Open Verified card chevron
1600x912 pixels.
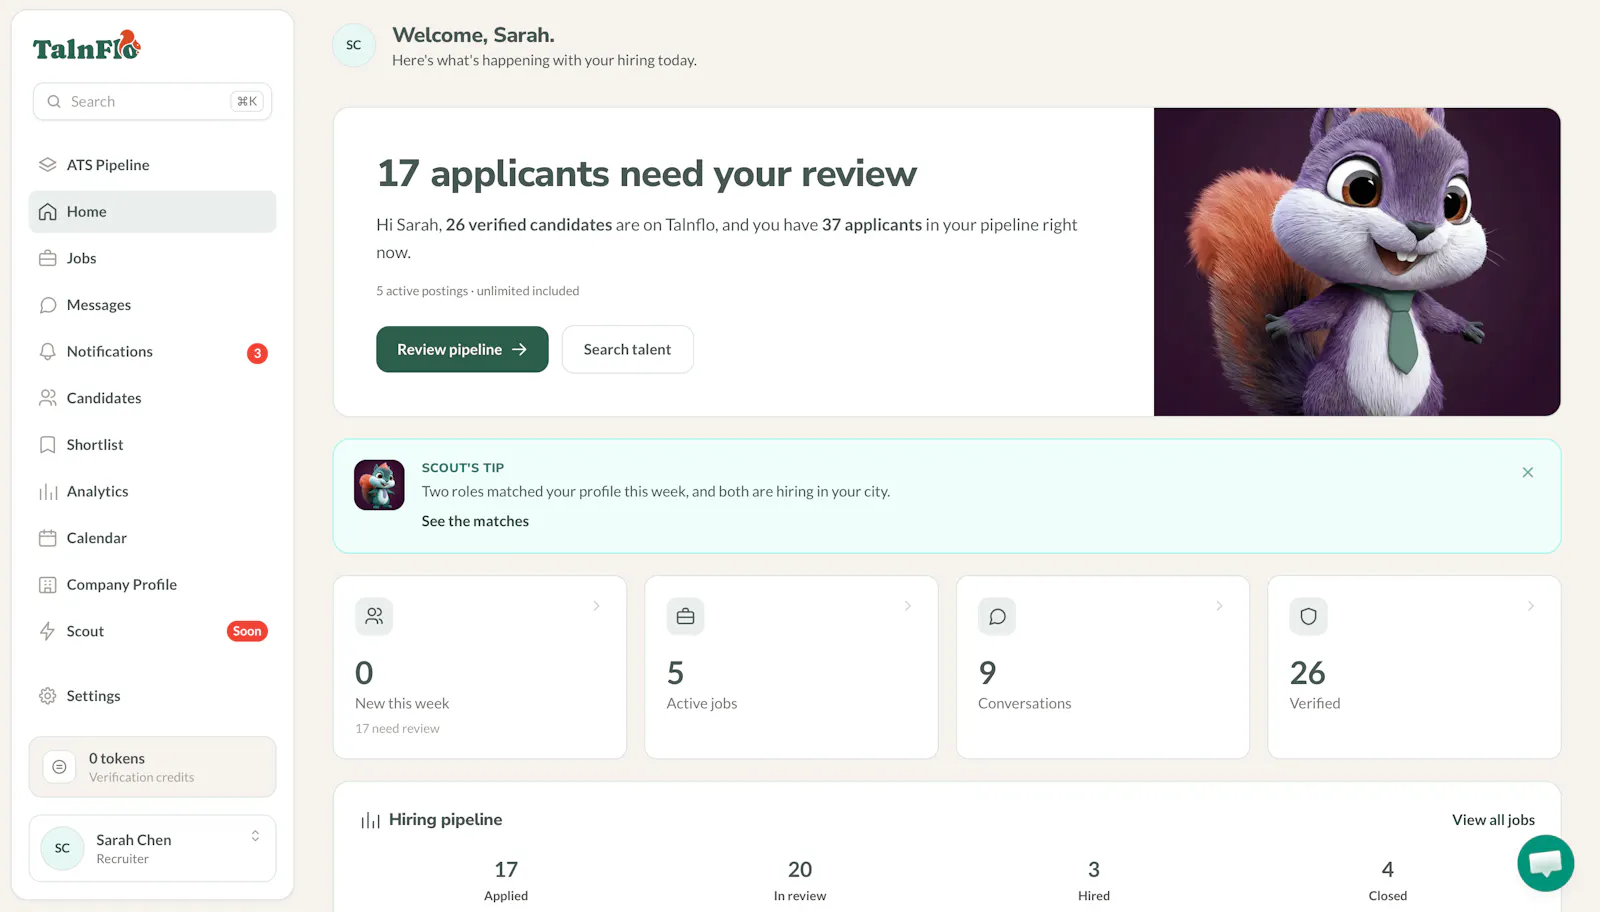click(1531, 606)
